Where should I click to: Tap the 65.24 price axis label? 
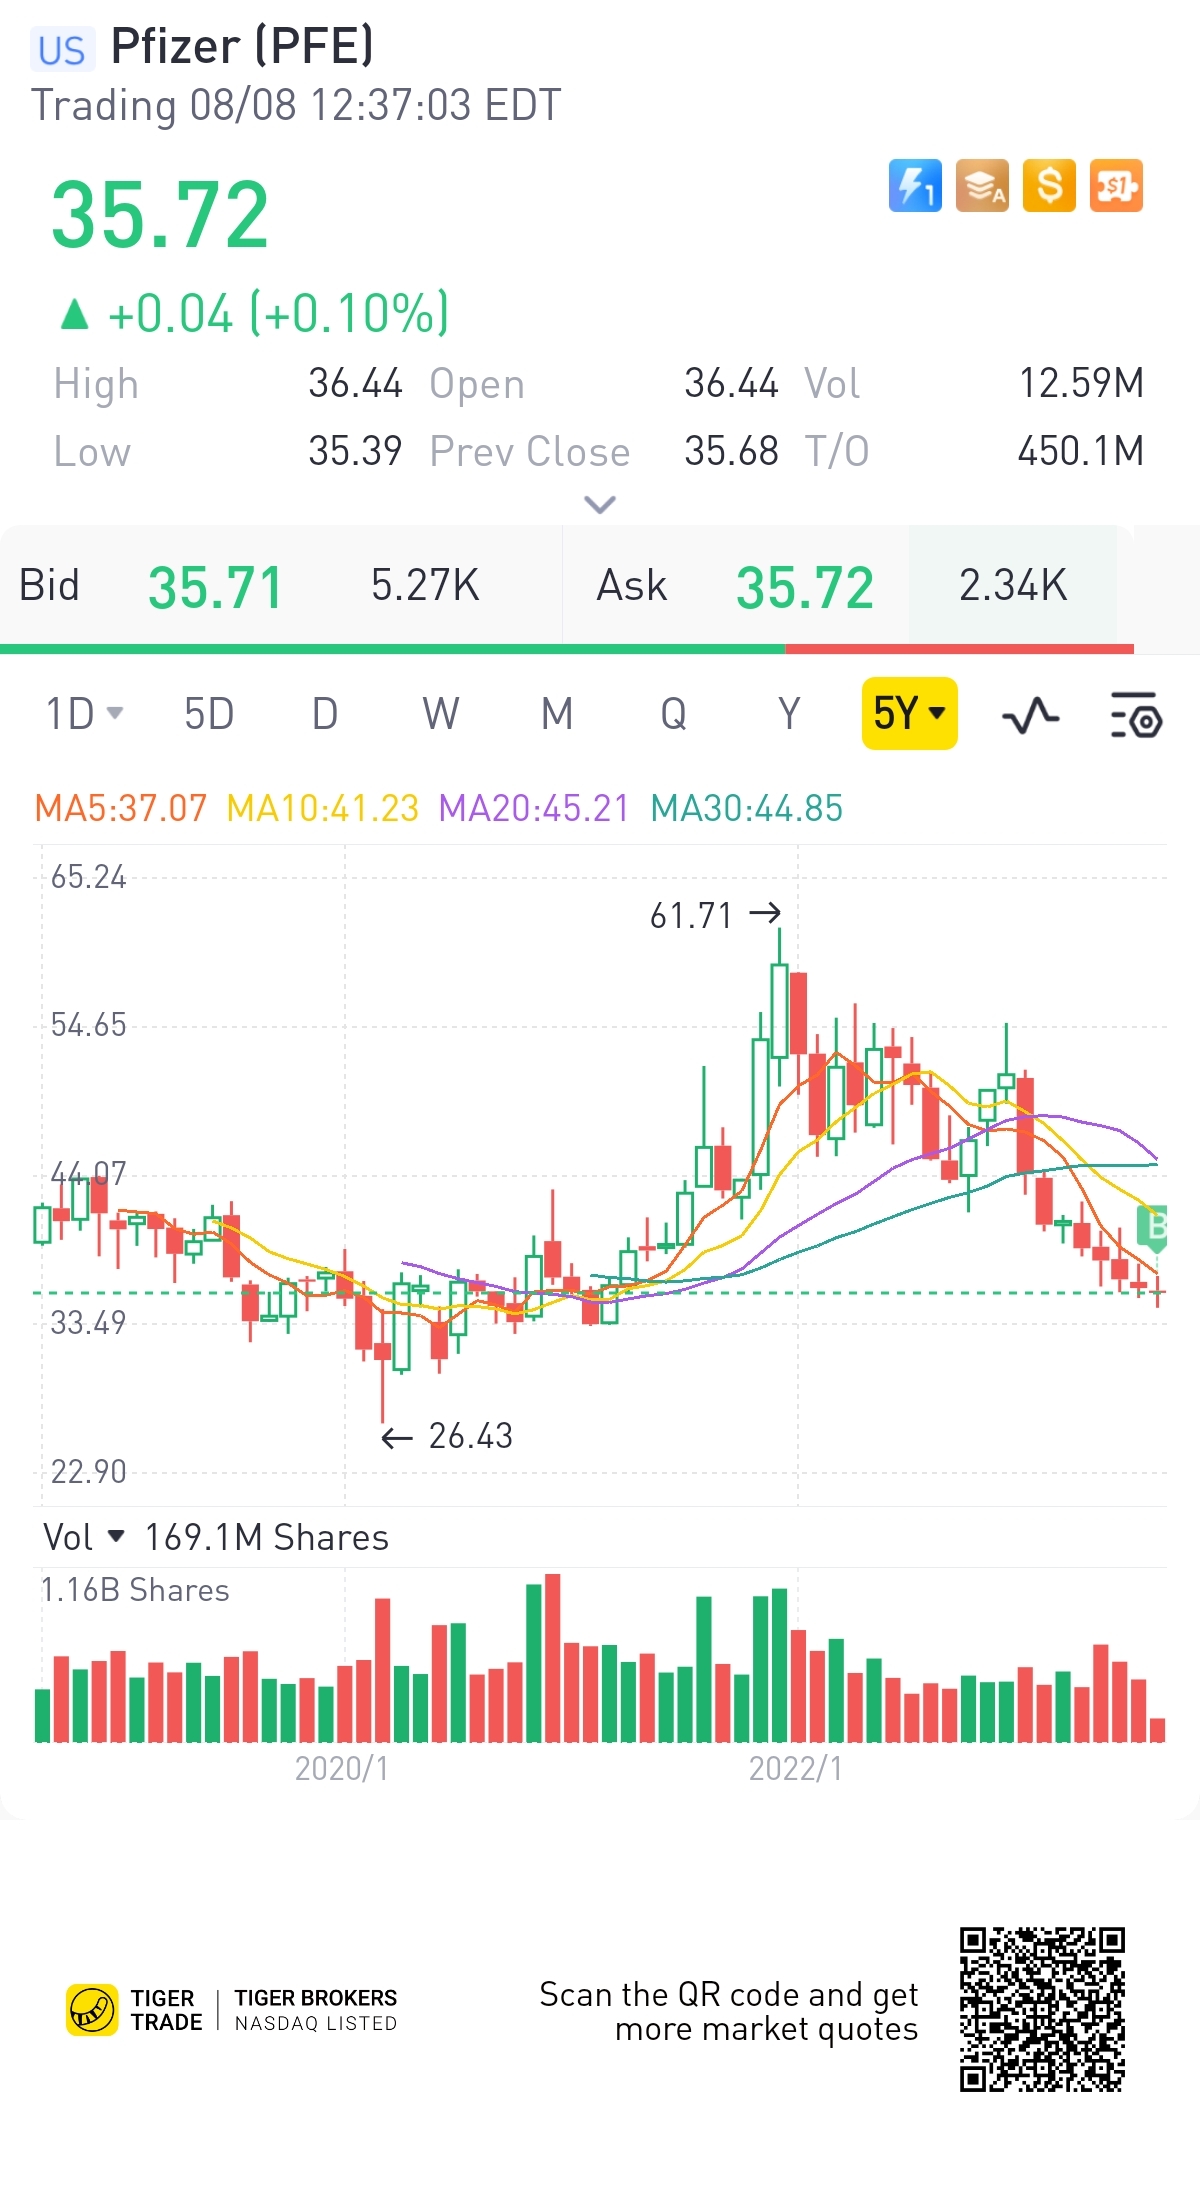click(89, 877)
